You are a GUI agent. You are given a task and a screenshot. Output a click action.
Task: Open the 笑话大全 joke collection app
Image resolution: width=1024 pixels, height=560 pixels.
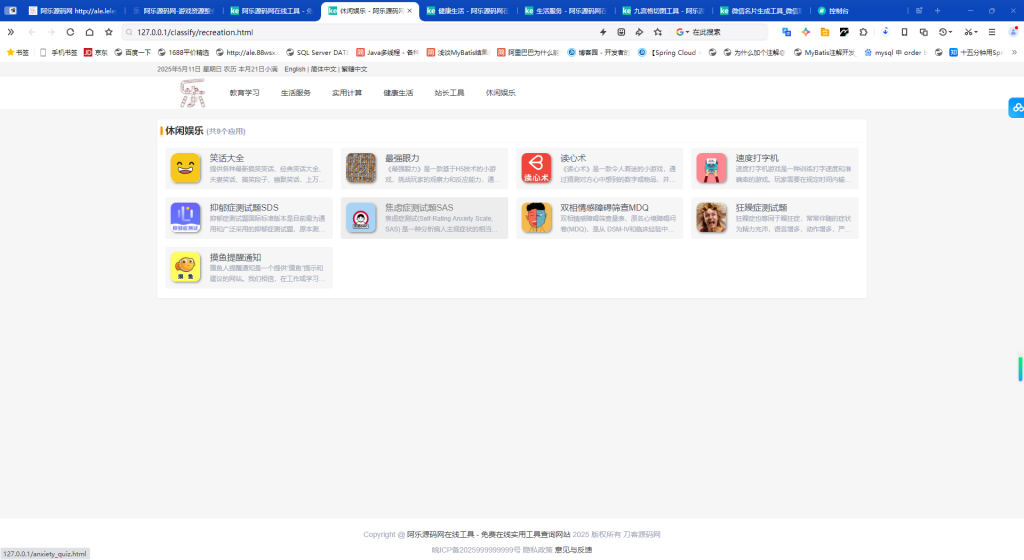tap(249, 168)
